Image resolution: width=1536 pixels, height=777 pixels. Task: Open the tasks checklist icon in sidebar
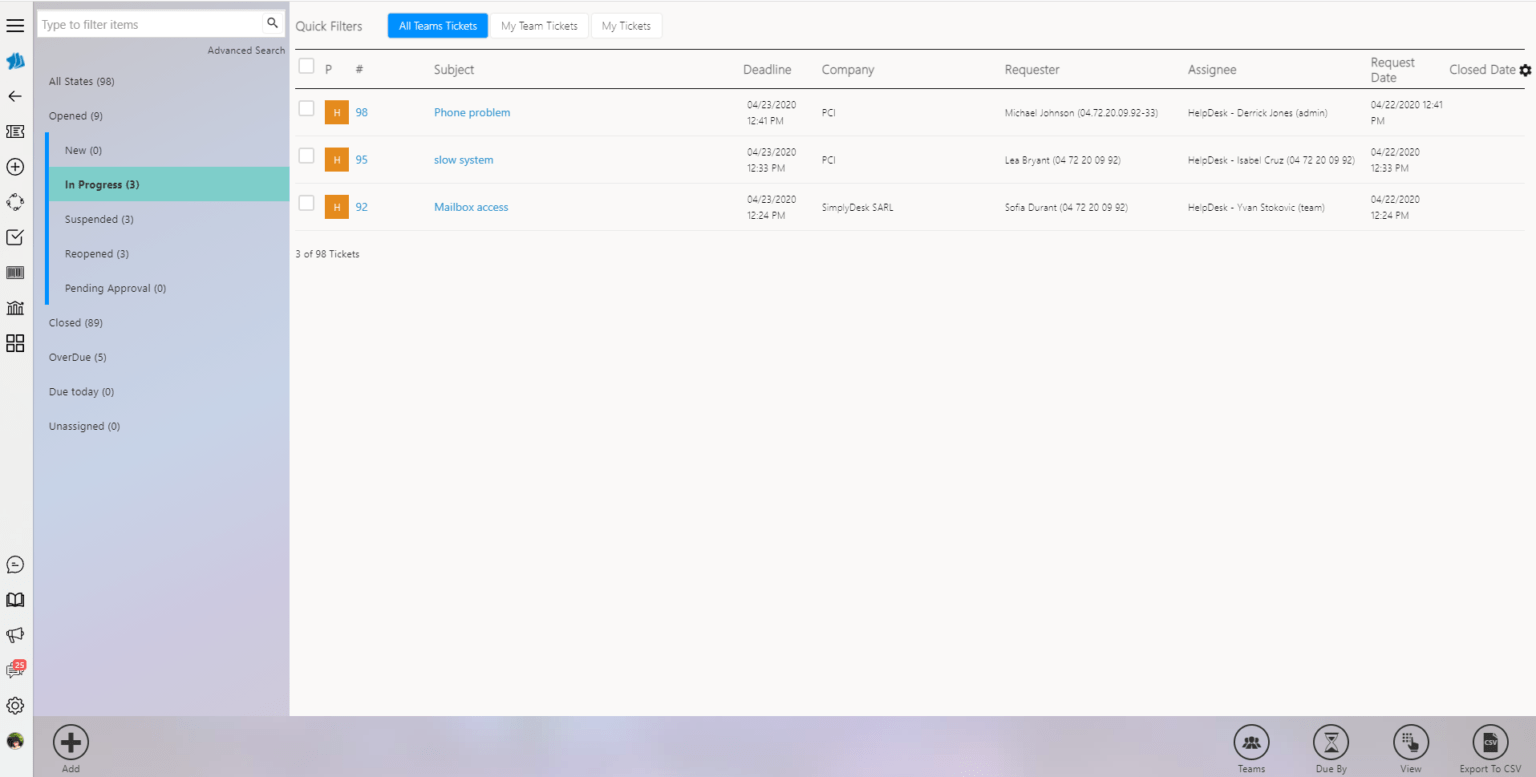point(15,237)
